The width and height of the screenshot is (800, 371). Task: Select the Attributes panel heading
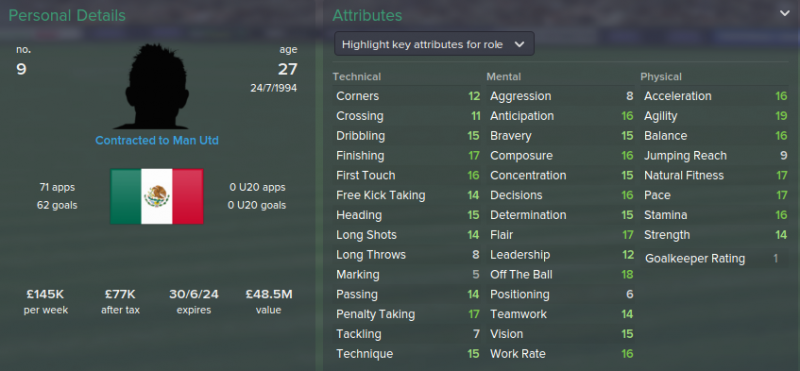[x=367, y=15]
